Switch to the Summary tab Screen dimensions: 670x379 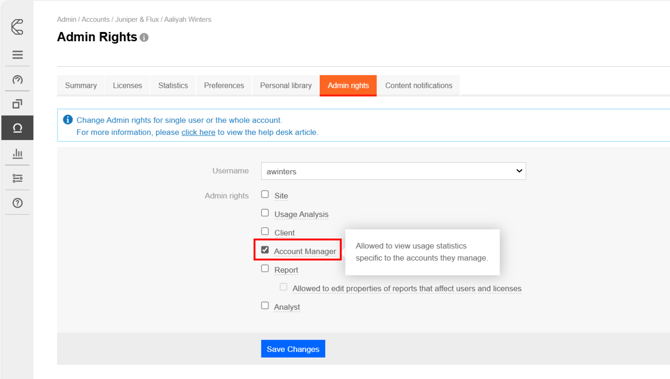click(81, 85)
